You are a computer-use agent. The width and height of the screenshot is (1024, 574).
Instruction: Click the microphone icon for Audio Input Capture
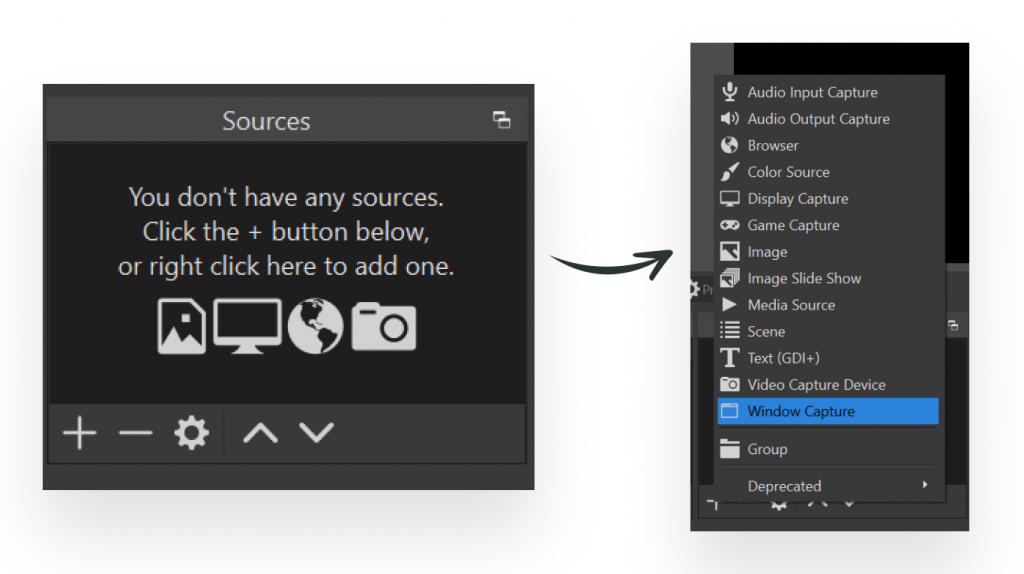click(729, 92)
